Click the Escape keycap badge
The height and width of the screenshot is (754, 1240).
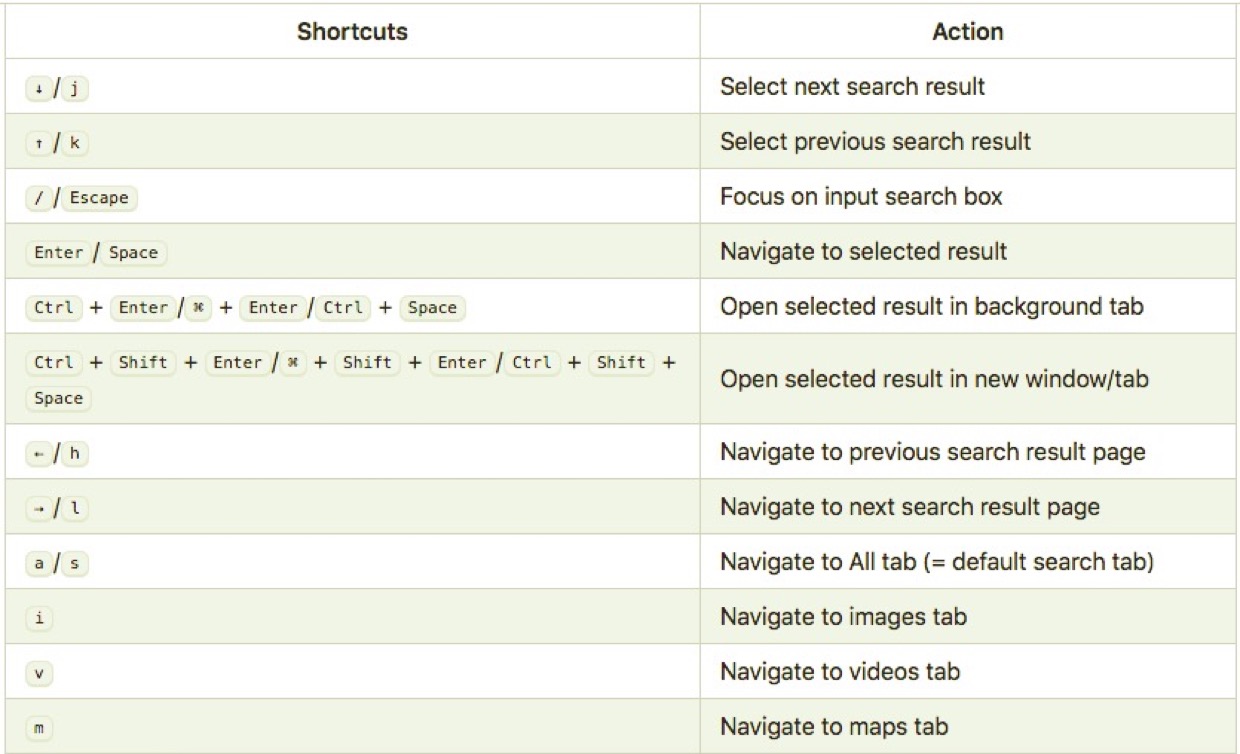point(99,197)
